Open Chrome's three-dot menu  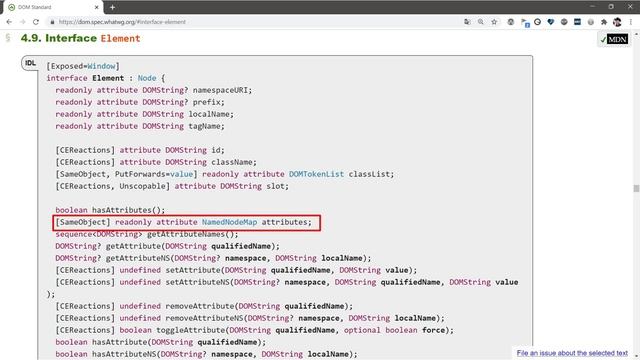tap(631, 22)
